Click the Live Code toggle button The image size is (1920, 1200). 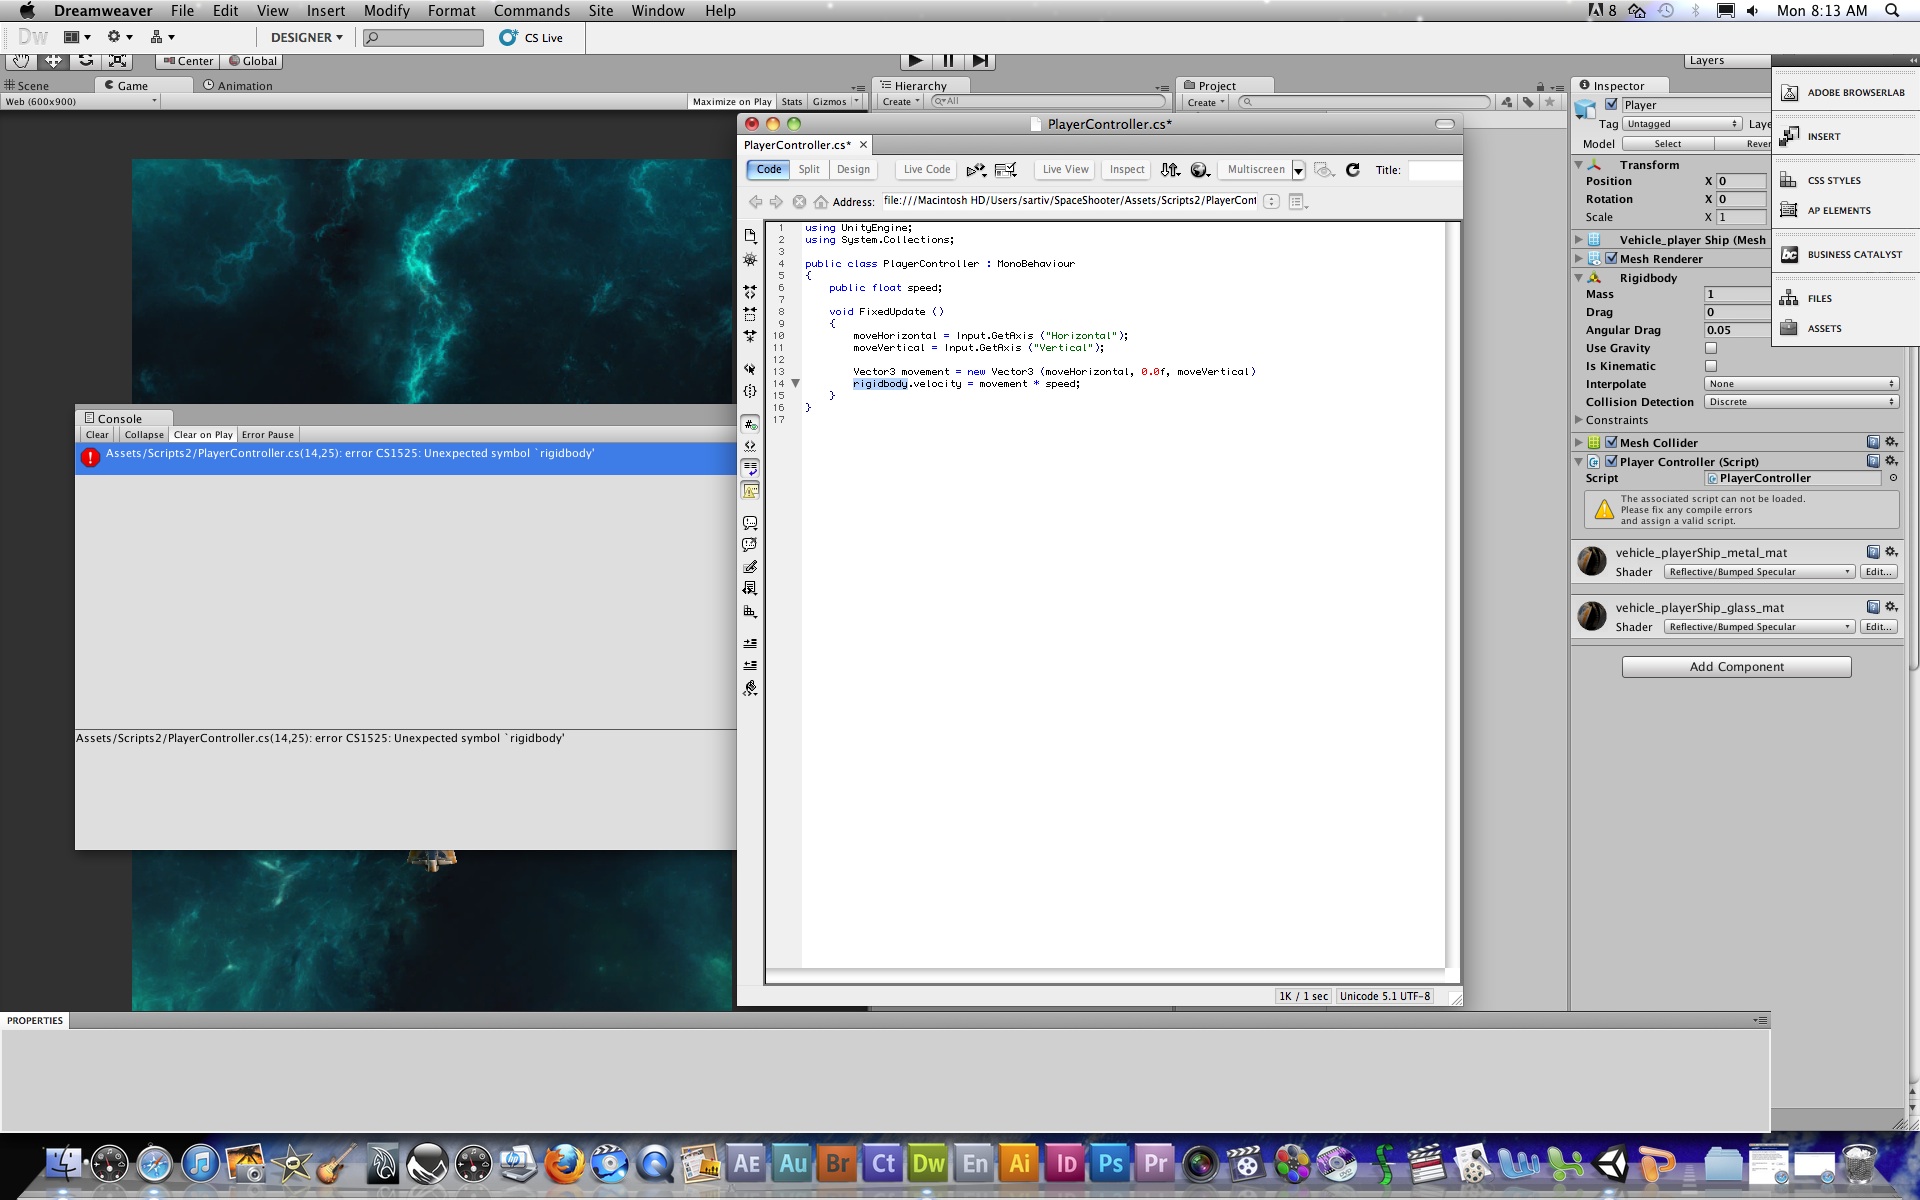[x=925, y=169]
